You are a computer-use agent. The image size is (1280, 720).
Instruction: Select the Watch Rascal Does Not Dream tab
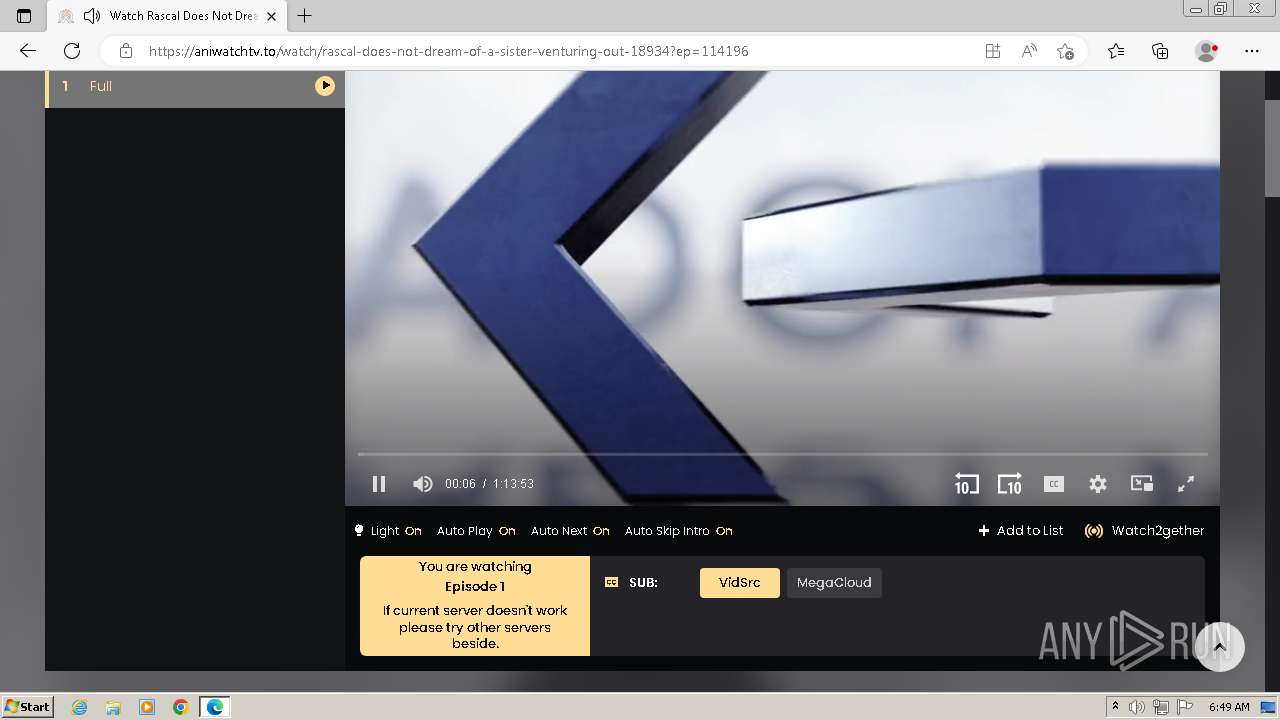coord(166,16)
